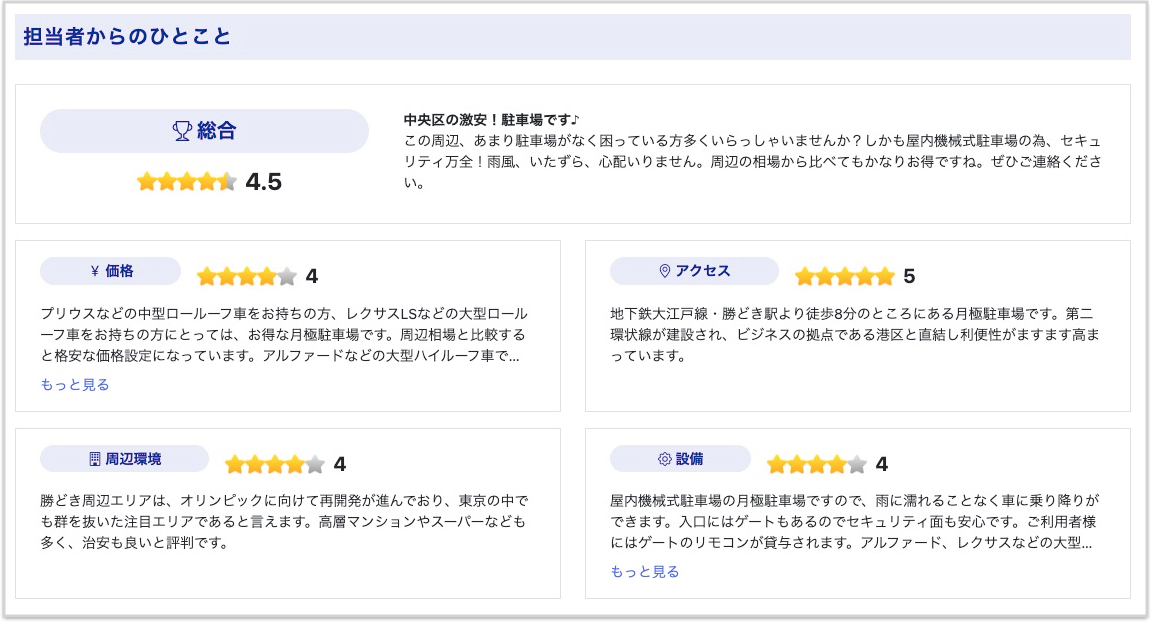Viewport: 1151px width, 622px height.
Task: Expand 価格 description with もっと見る
Action: coord(75,385)
